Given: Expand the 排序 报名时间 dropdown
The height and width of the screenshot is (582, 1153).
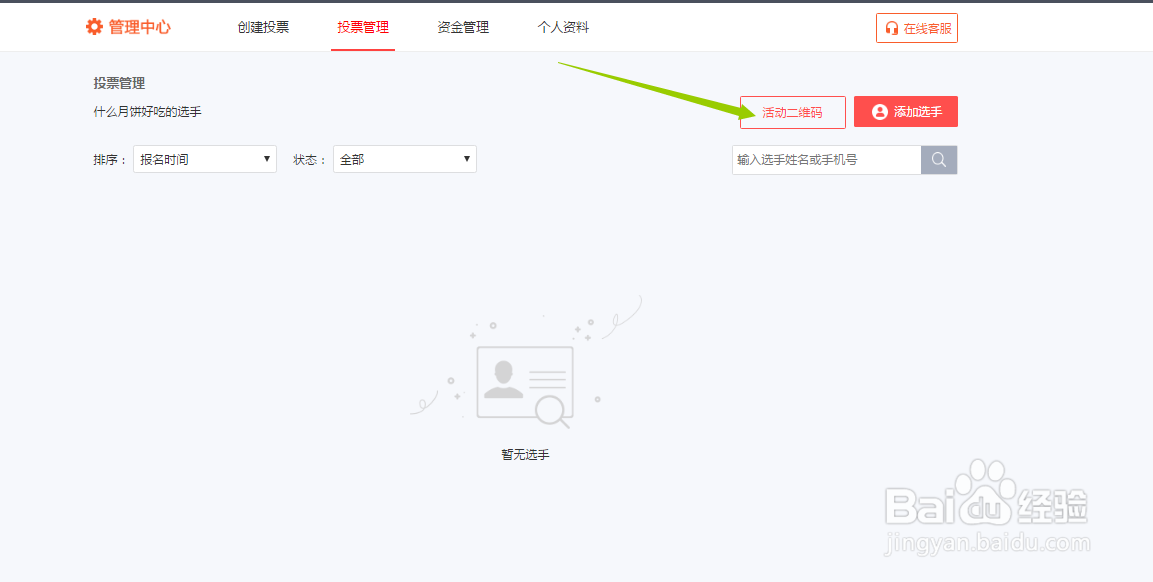Looking at the screenshot, I should tap(205, 159).
